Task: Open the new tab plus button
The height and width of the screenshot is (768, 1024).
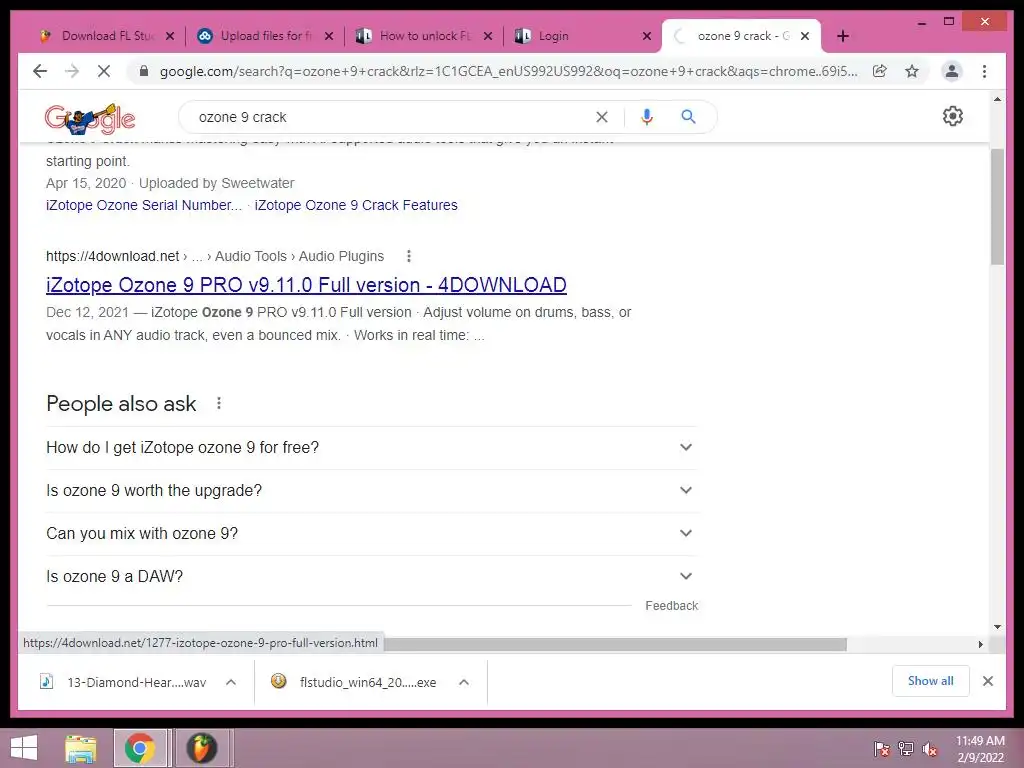Action: point(843,36)
